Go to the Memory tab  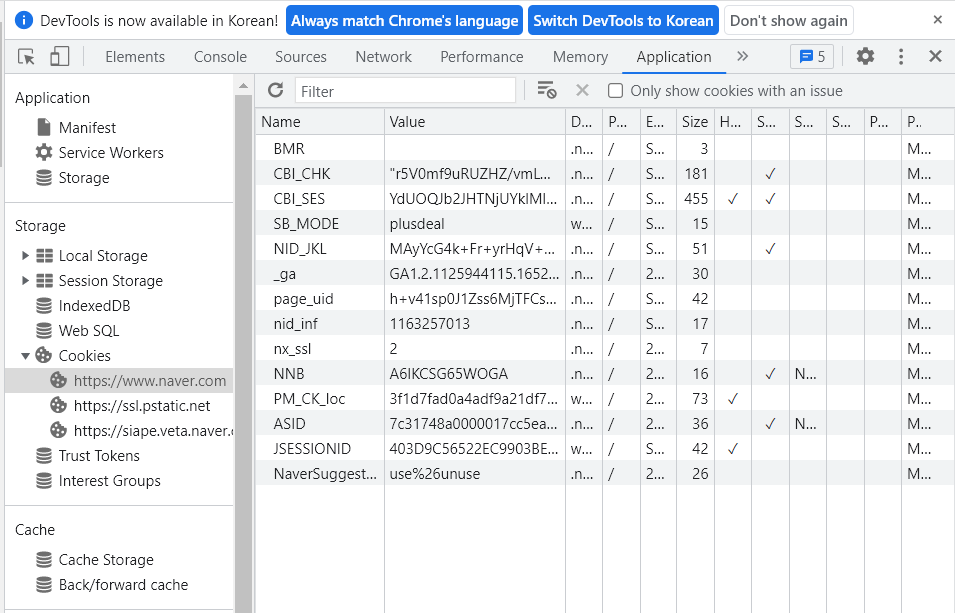click(580, 57)
